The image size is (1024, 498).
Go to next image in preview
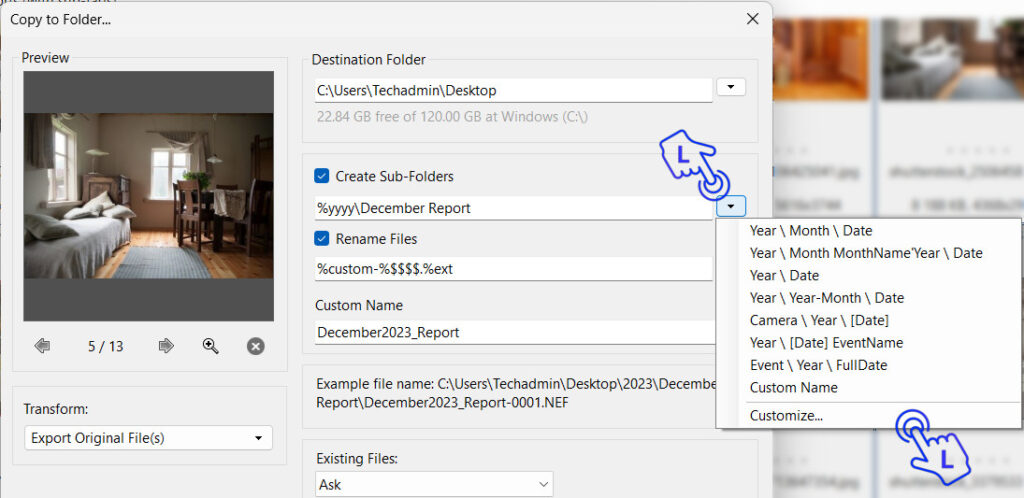click(166, 346)
